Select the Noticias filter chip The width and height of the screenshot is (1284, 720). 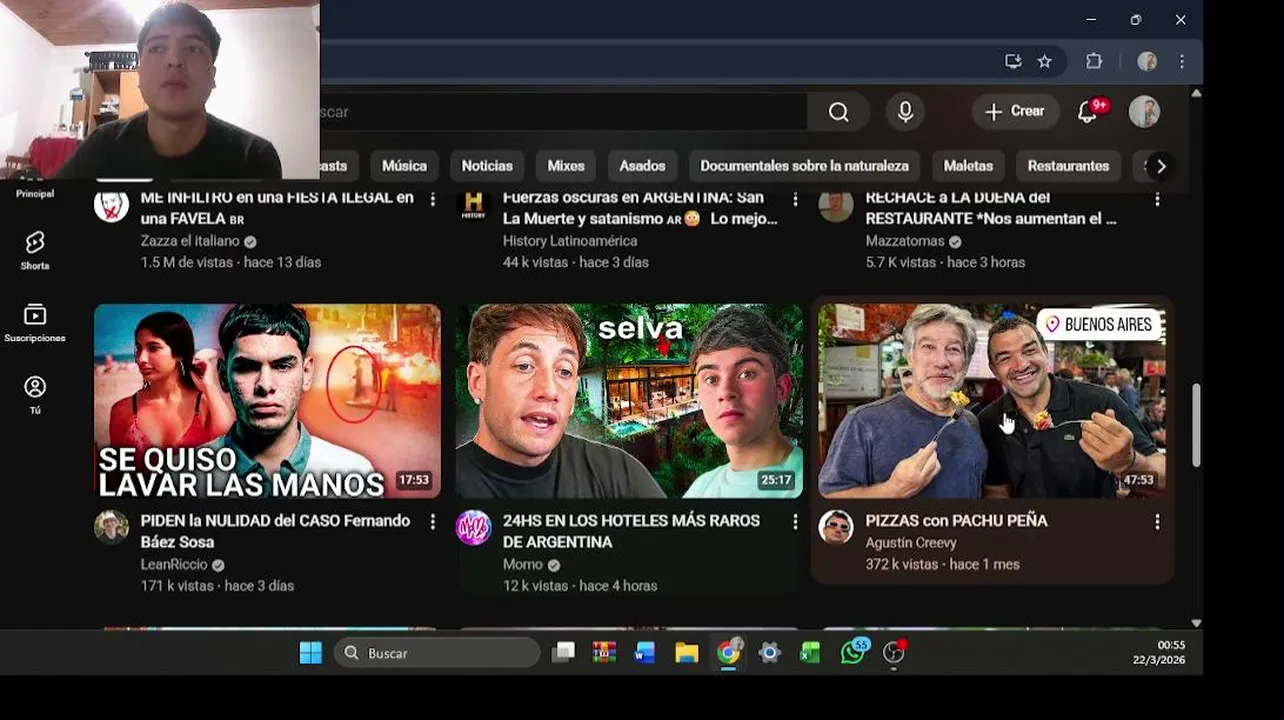(x=487, y=166)
